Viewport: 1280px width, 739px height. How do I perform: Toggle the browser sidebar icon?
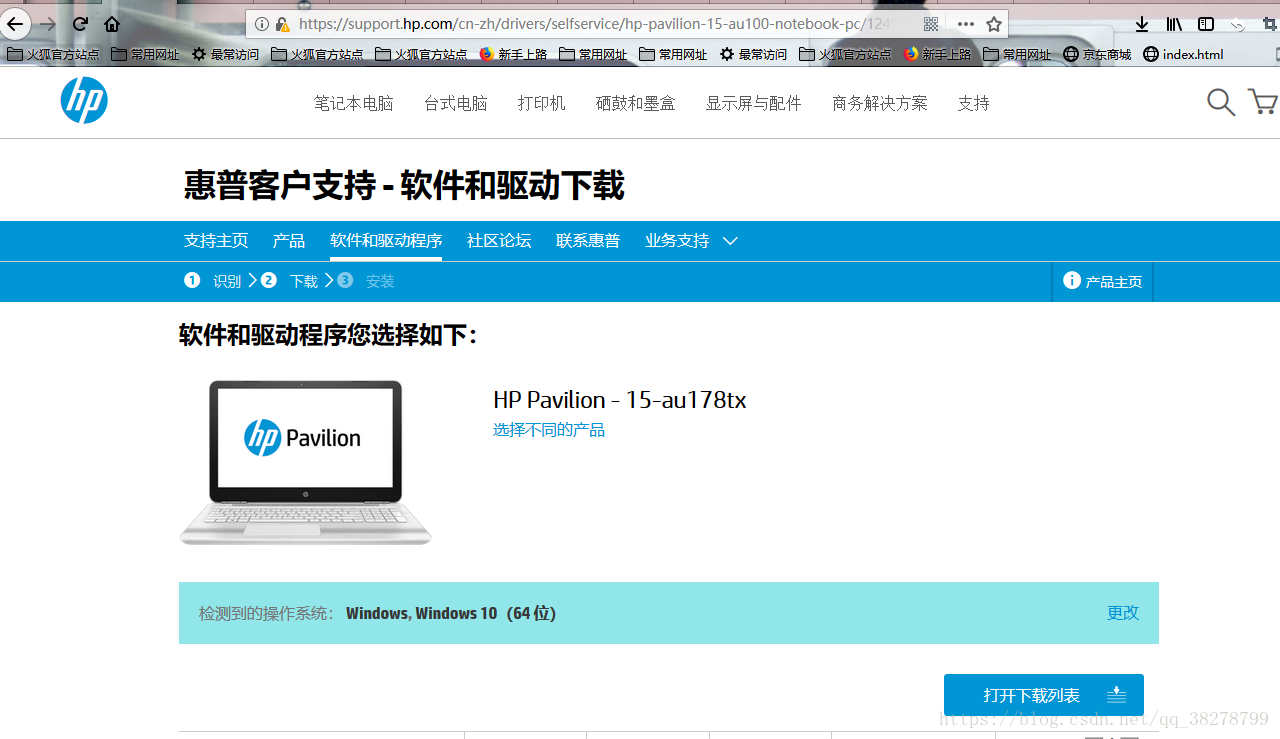pyautogui.click(x=1206, y=24)
